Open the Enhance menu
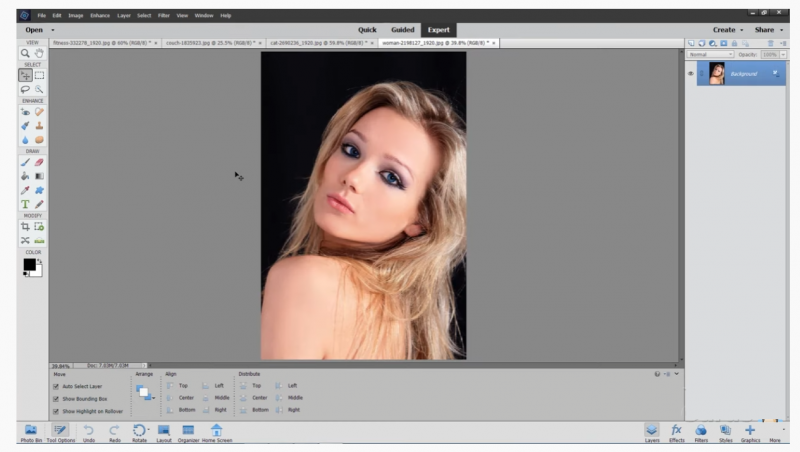Viewport: 800px width, 452px height. 100,16
